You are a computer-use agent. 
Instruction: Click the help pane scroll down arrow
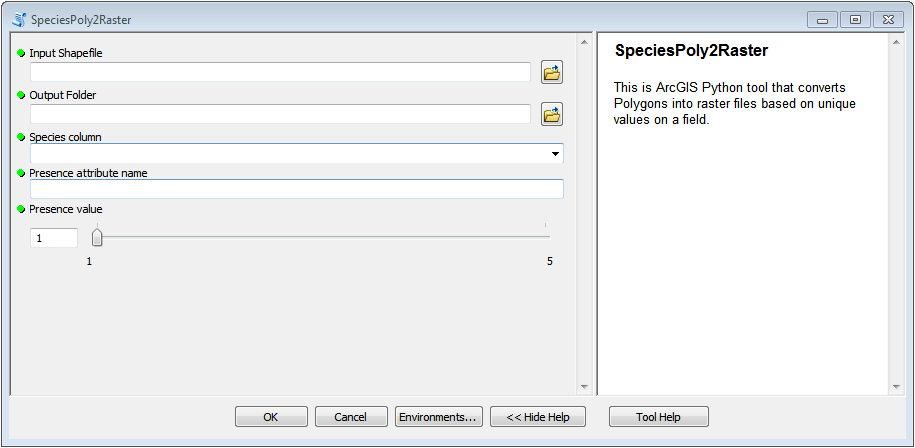coord(896,387)
